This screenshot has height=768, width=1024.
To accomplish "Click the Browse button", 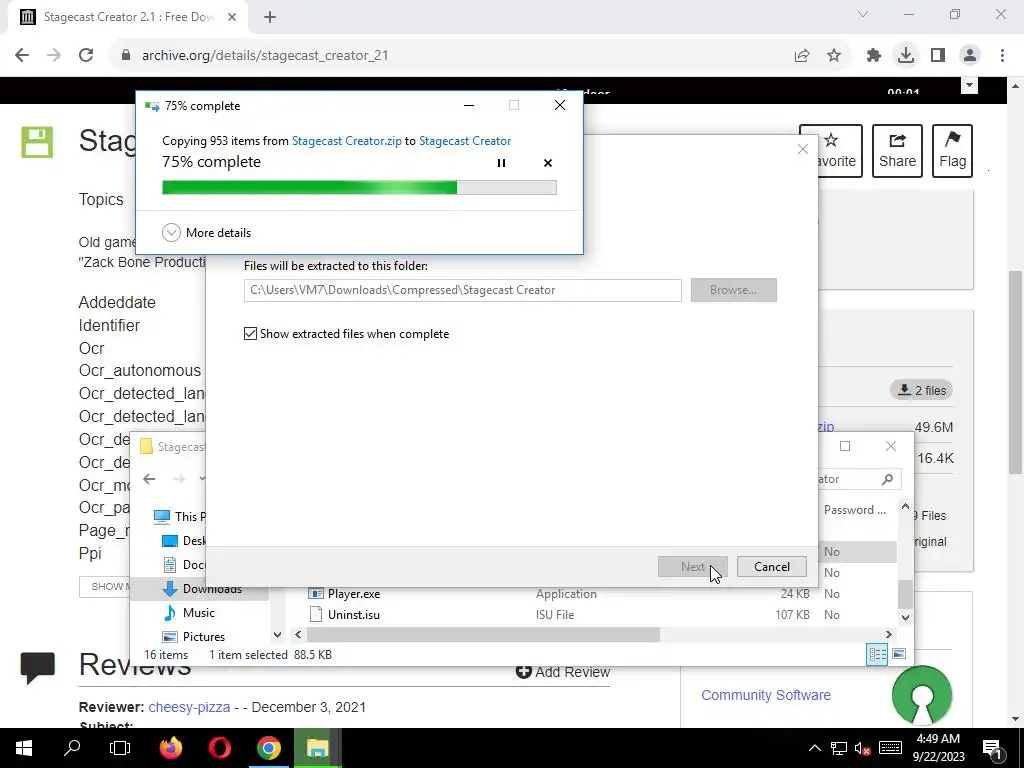I will [x=733, y=290].
